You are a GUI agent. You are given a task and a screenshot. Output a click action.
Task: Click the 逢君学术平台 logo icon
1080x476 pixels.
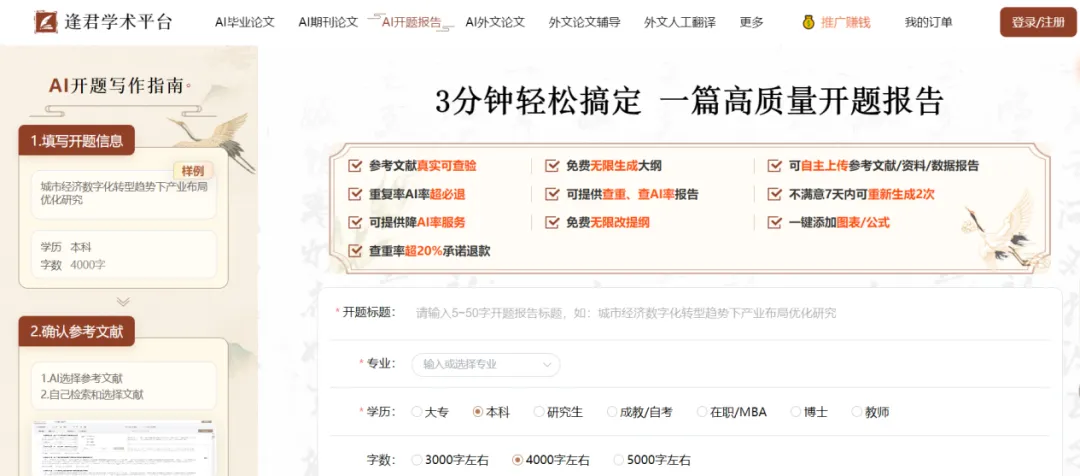coord(46,22)
